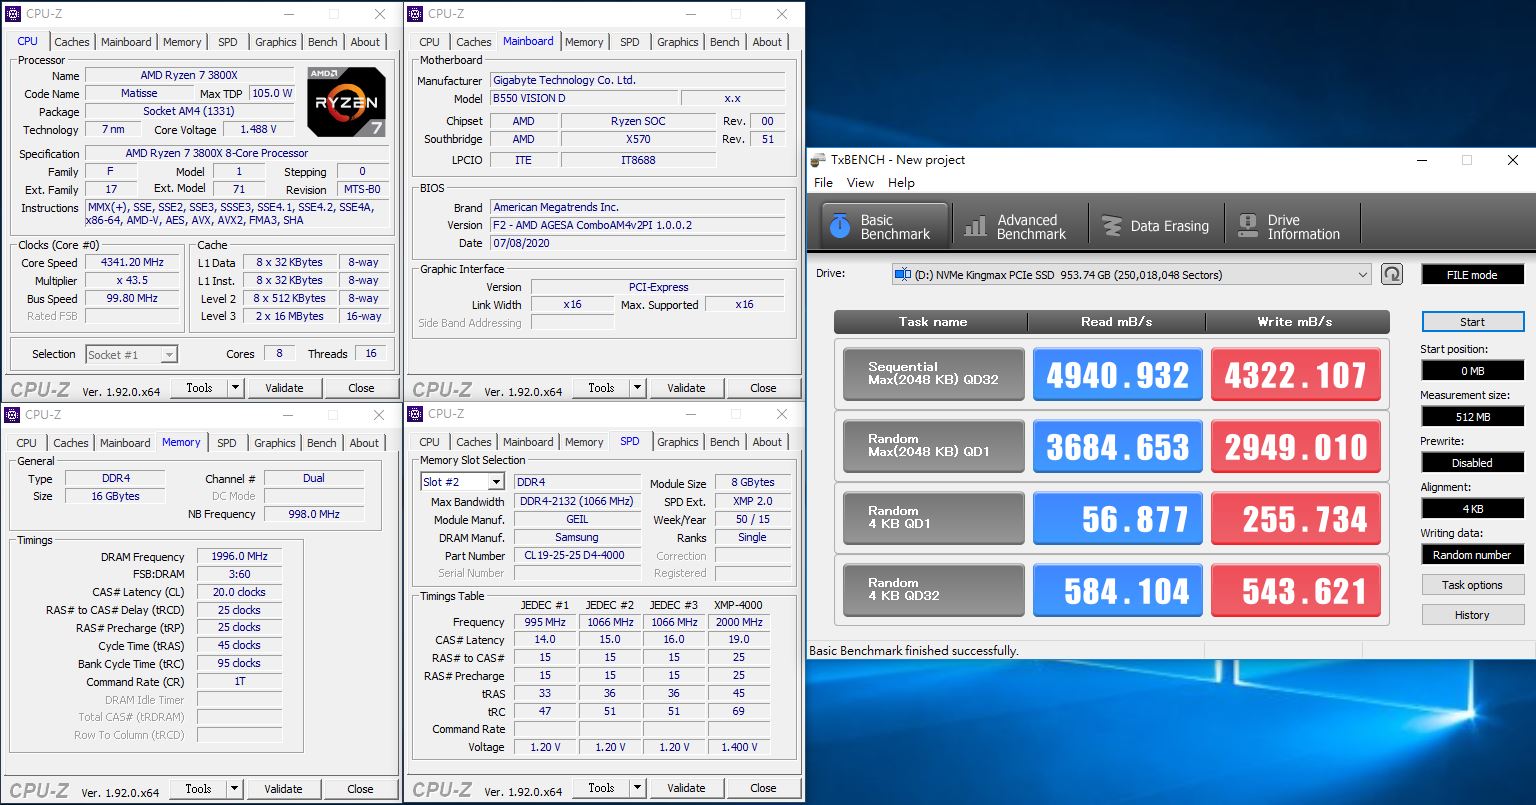1536x805 pixels.
Task: Click the write result 543.621
Action: (1295, 591)
